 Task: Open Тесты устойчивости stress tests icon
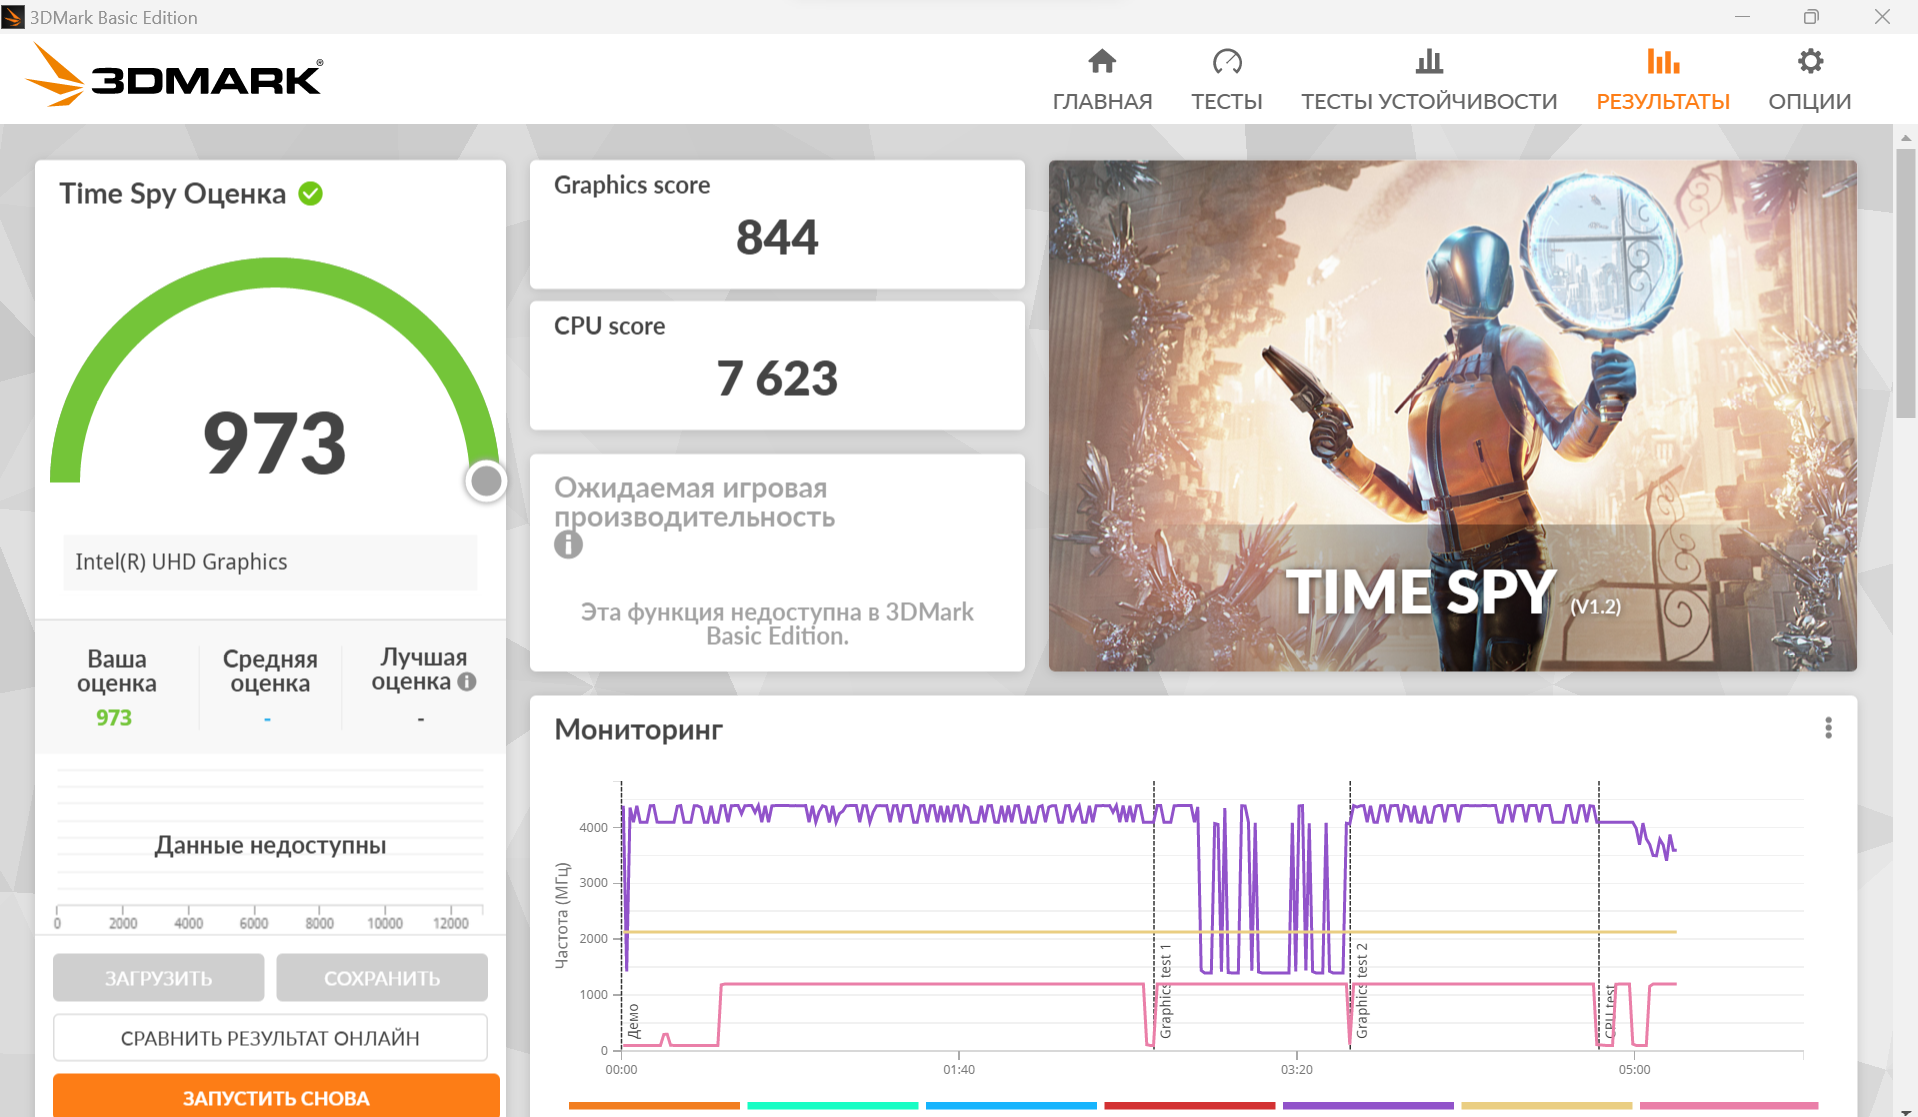pyautogui.click(x=1429, y=62)
